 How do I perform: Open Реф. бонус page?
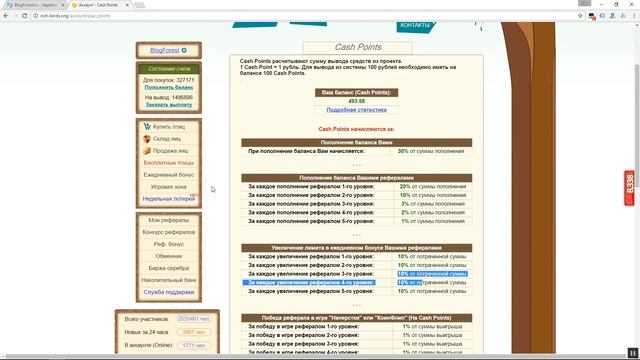[x=169, y=244]
